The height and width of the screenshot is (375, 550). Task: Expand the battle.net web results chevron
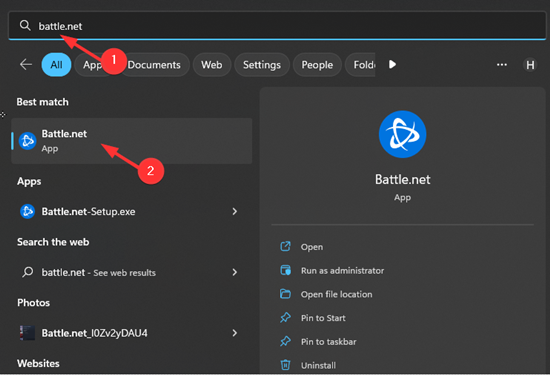click(x=234, y=272)
